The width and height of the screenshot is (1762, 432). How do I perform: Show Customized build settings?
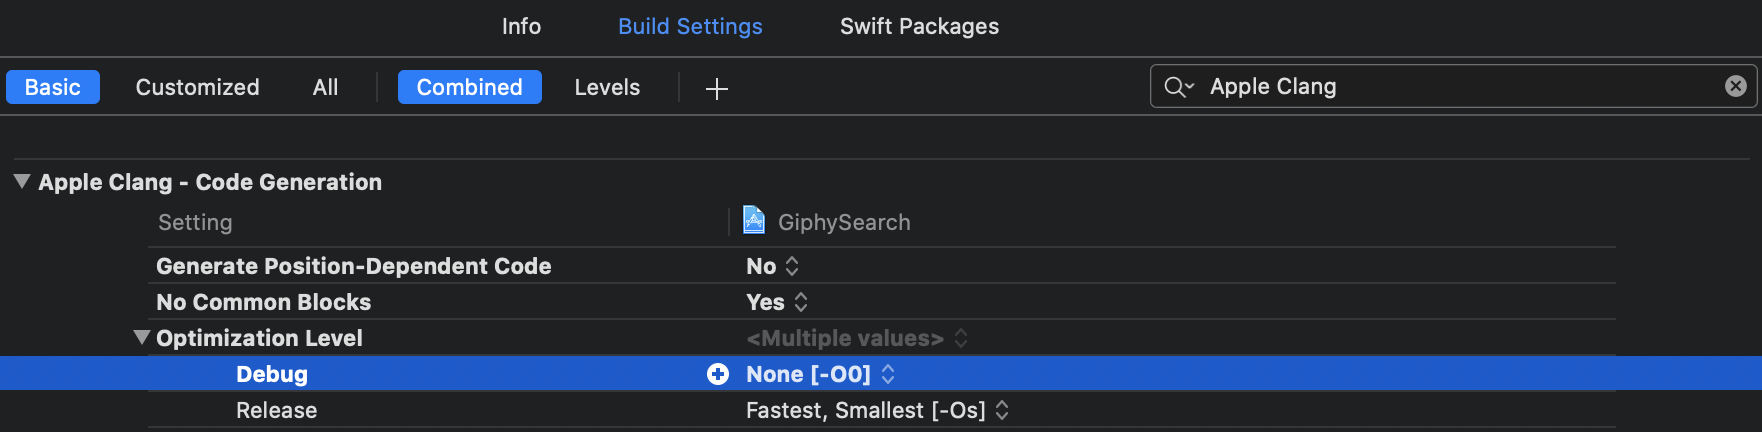pos(197,87)
